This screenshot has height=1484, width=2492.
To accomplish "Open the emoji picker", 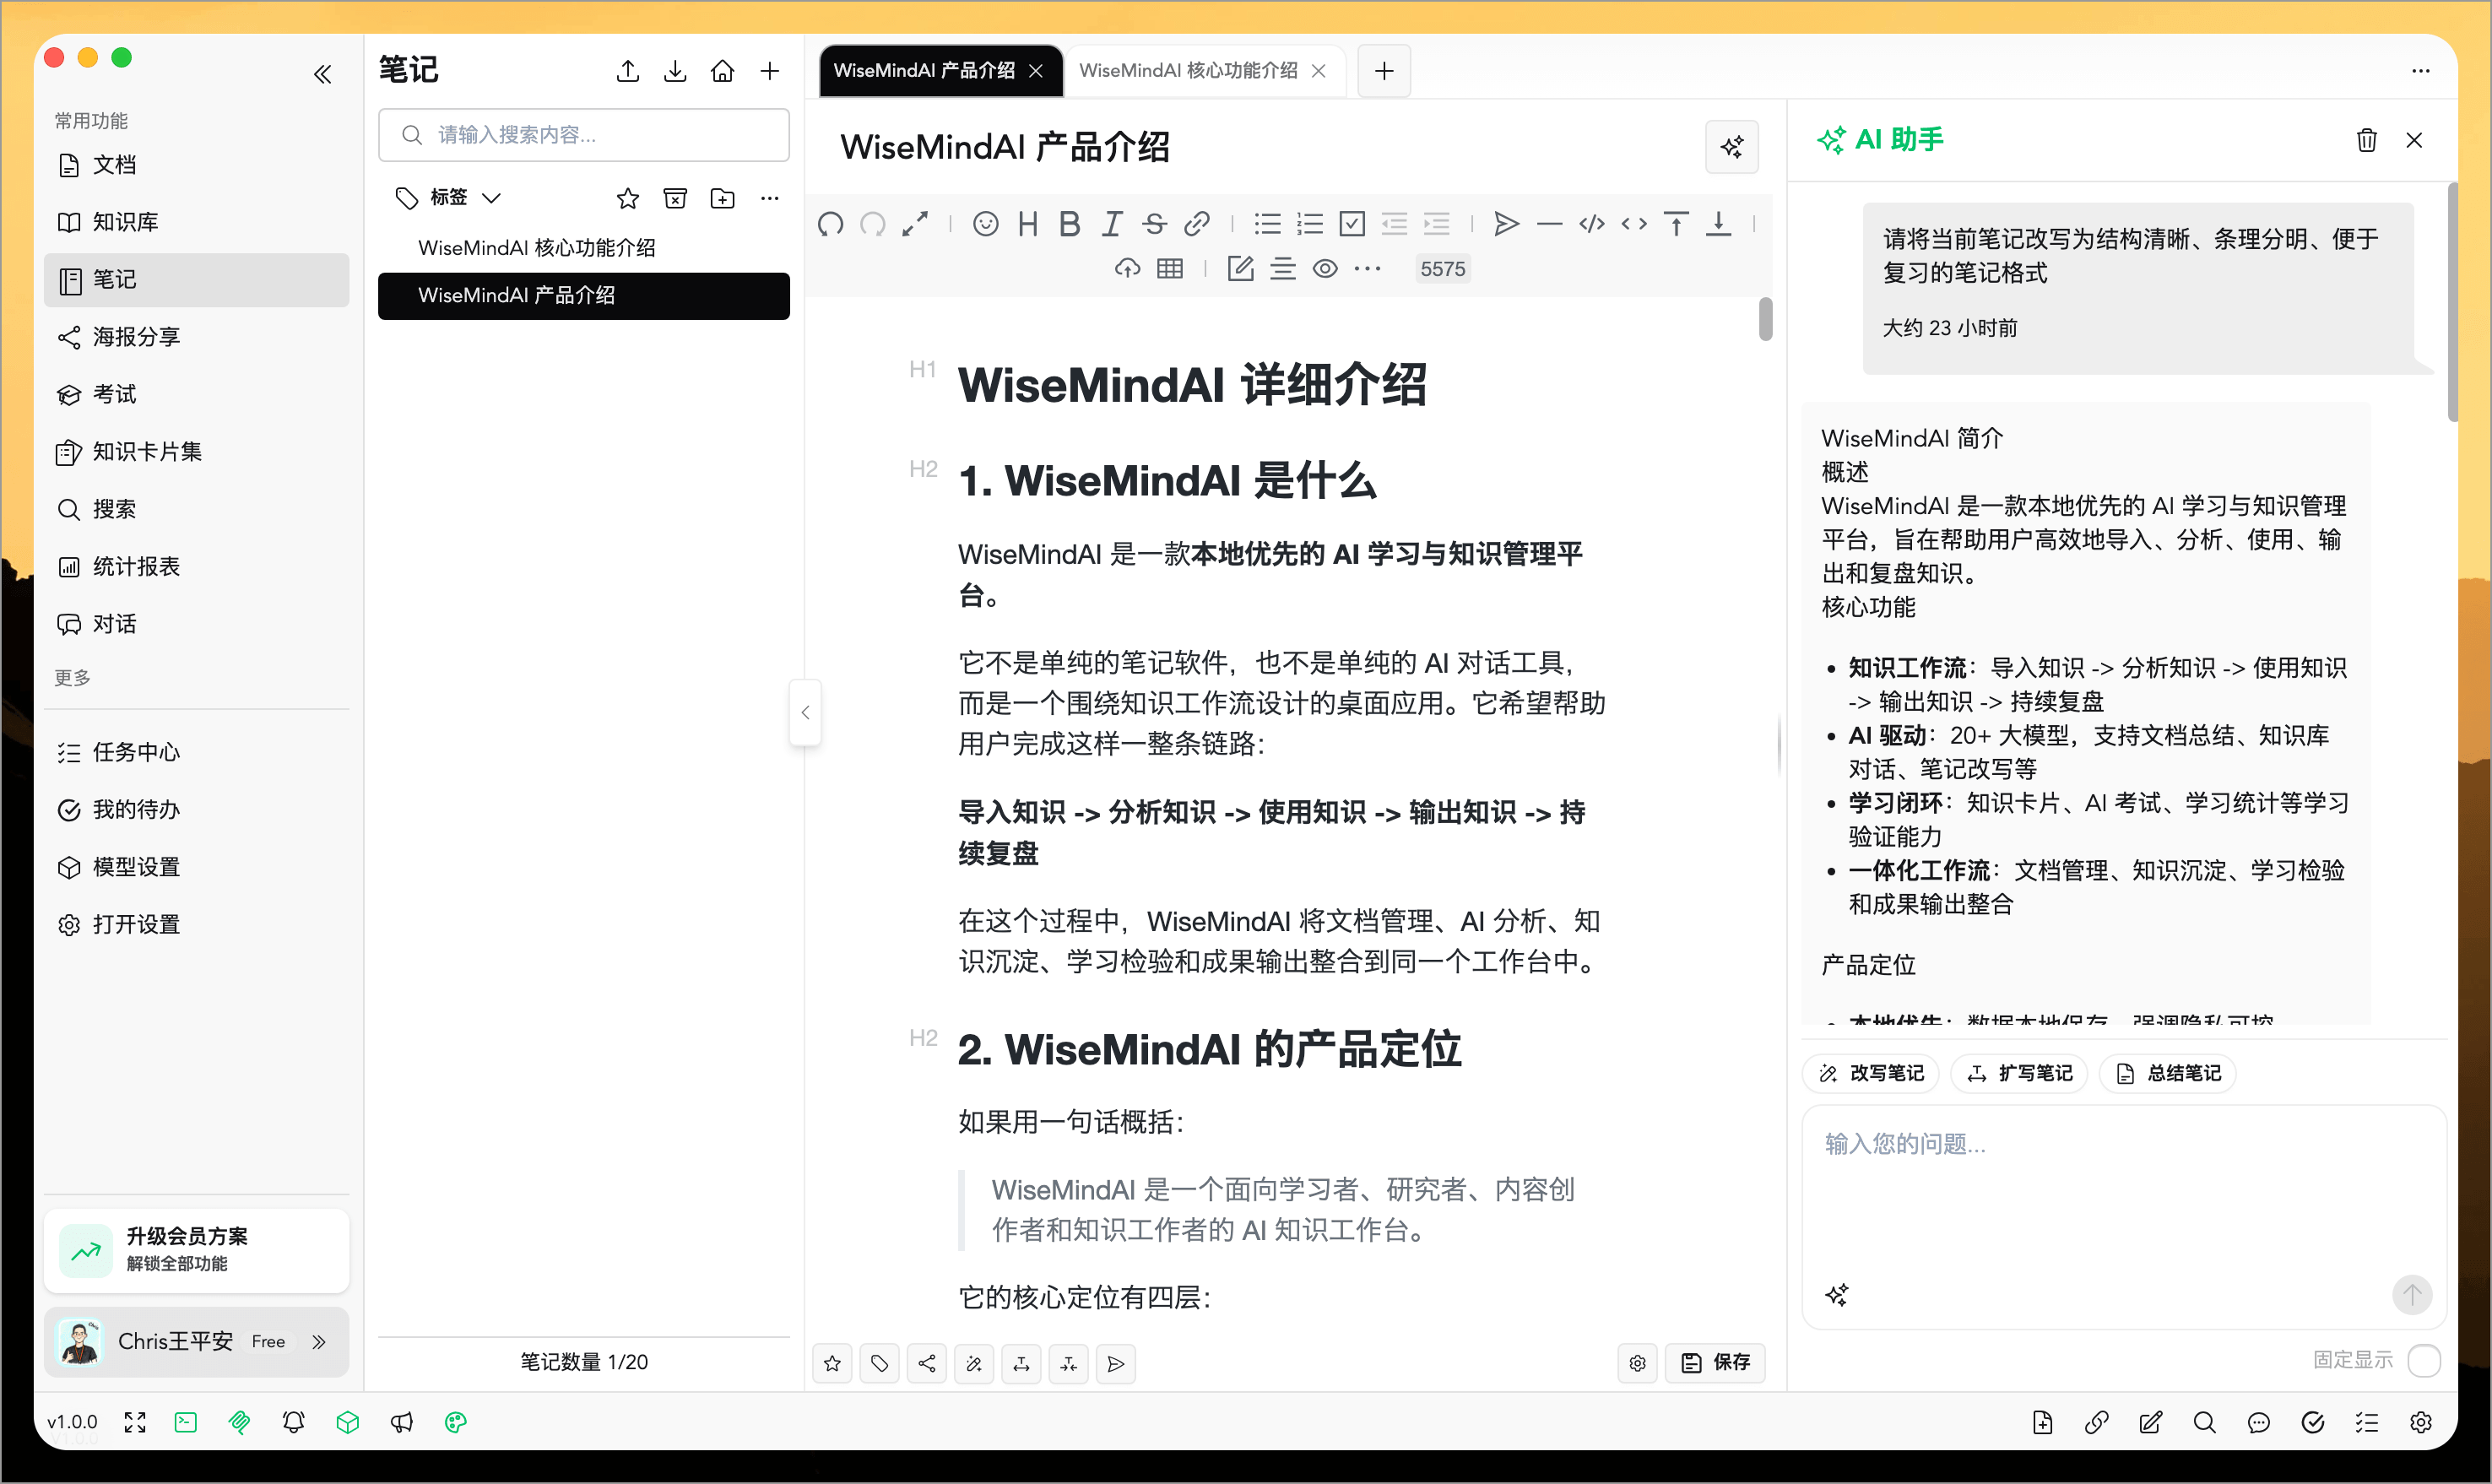I will (x=985, y=224).
